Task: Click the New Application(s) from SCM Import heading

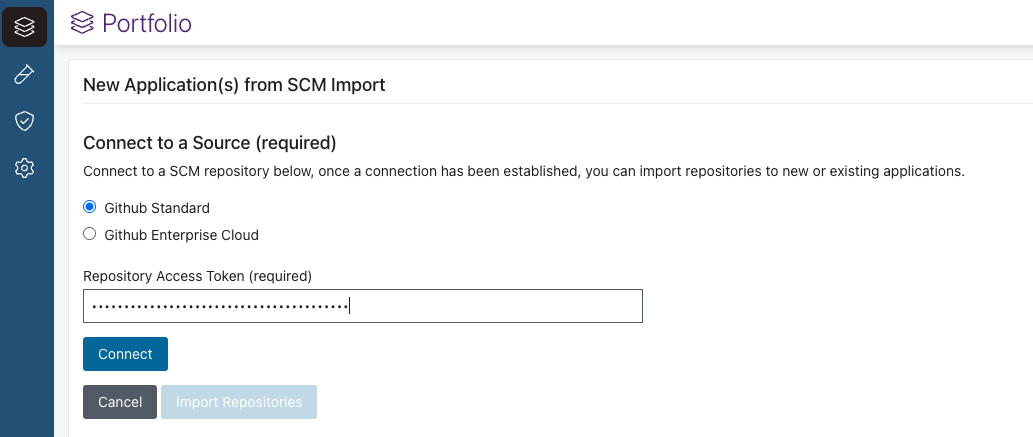Action: point(234,85)
